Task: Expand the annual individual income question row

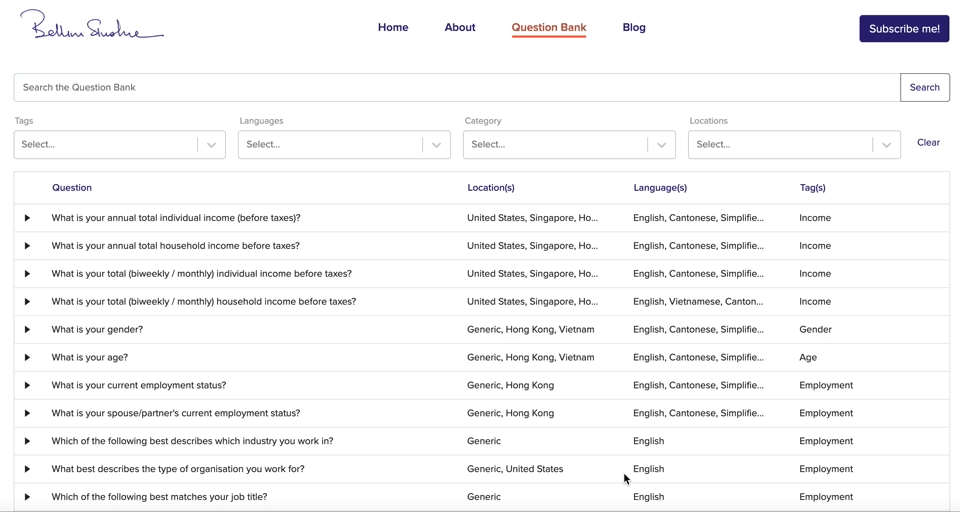Action: (27, 218)
